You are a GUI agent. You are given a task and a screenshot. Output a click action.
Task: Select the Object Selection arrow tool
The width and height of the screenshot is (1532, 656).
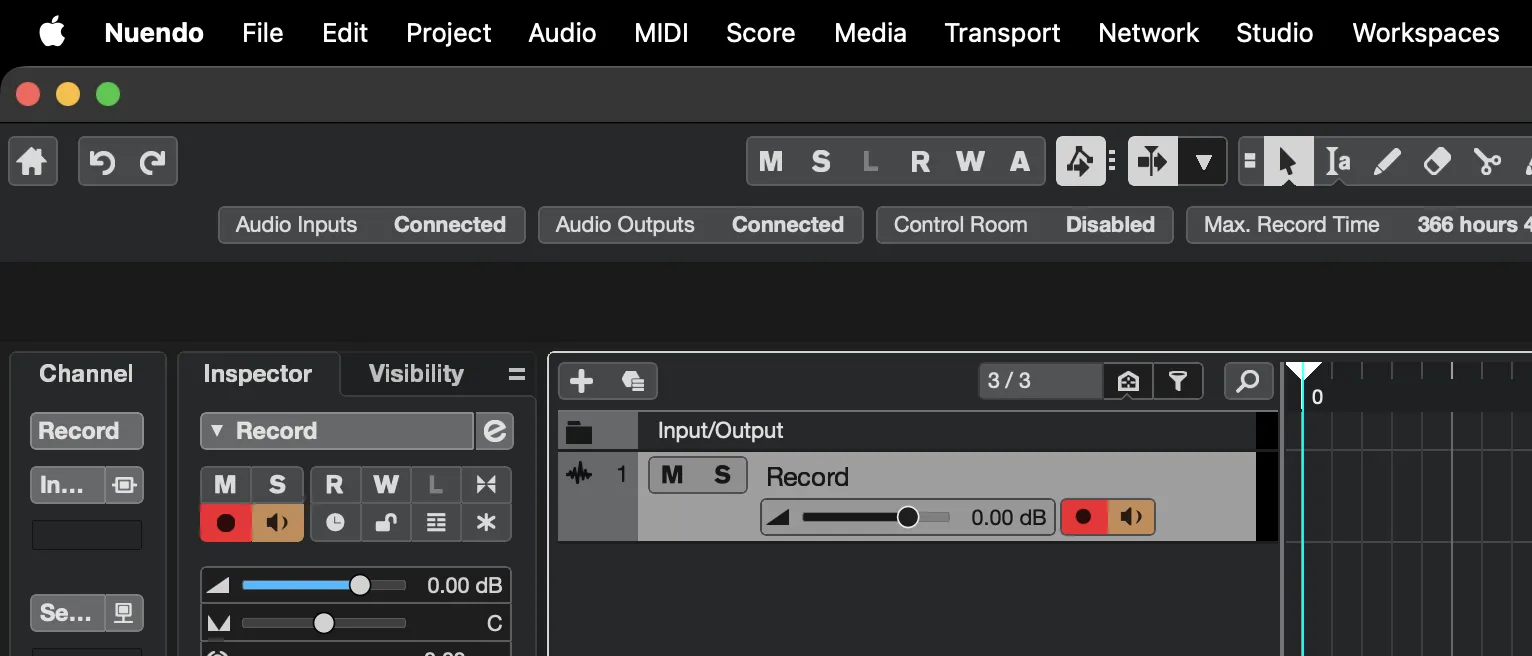(1288, 161)
